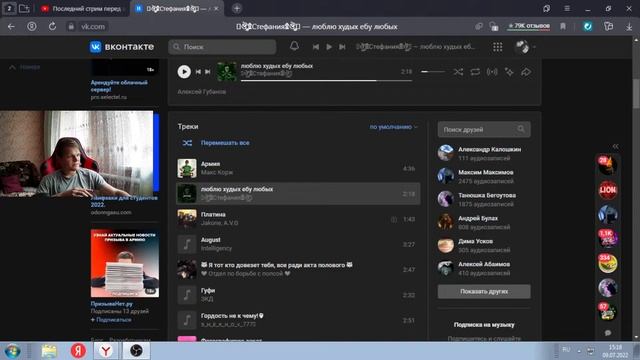This screenshot has width=640, height=360.
Task: Open the ПризываНет.ру ad image
Action: (124, 263)
